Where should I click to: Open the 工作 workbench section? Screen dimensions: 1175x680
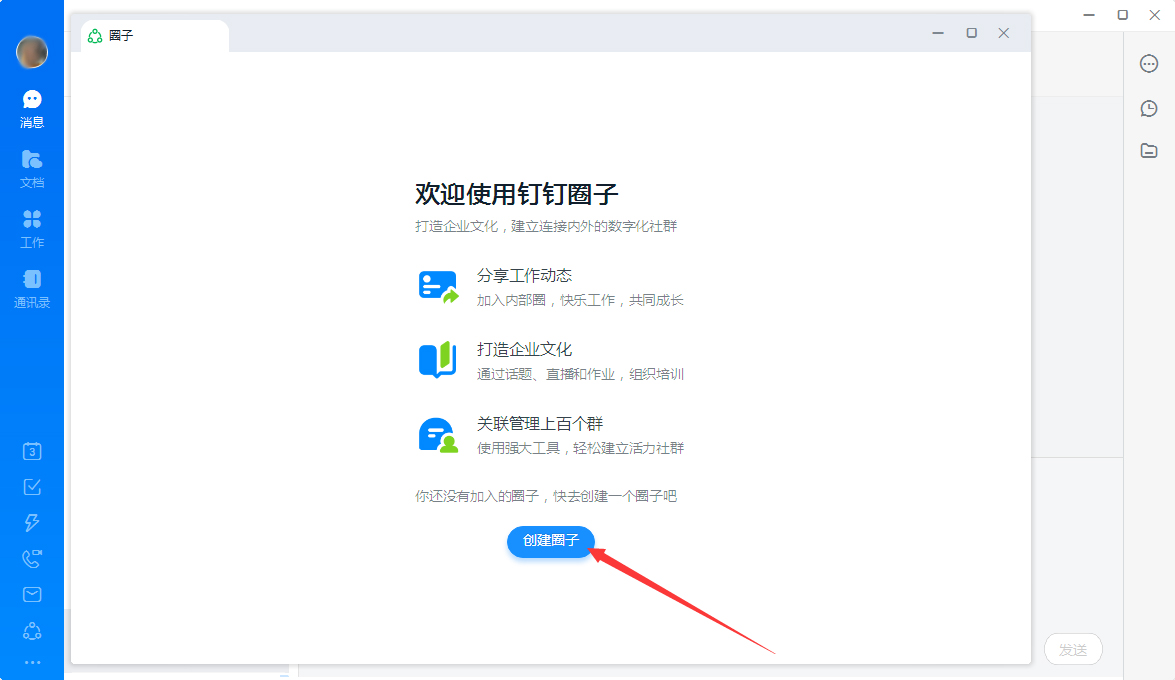32,226
